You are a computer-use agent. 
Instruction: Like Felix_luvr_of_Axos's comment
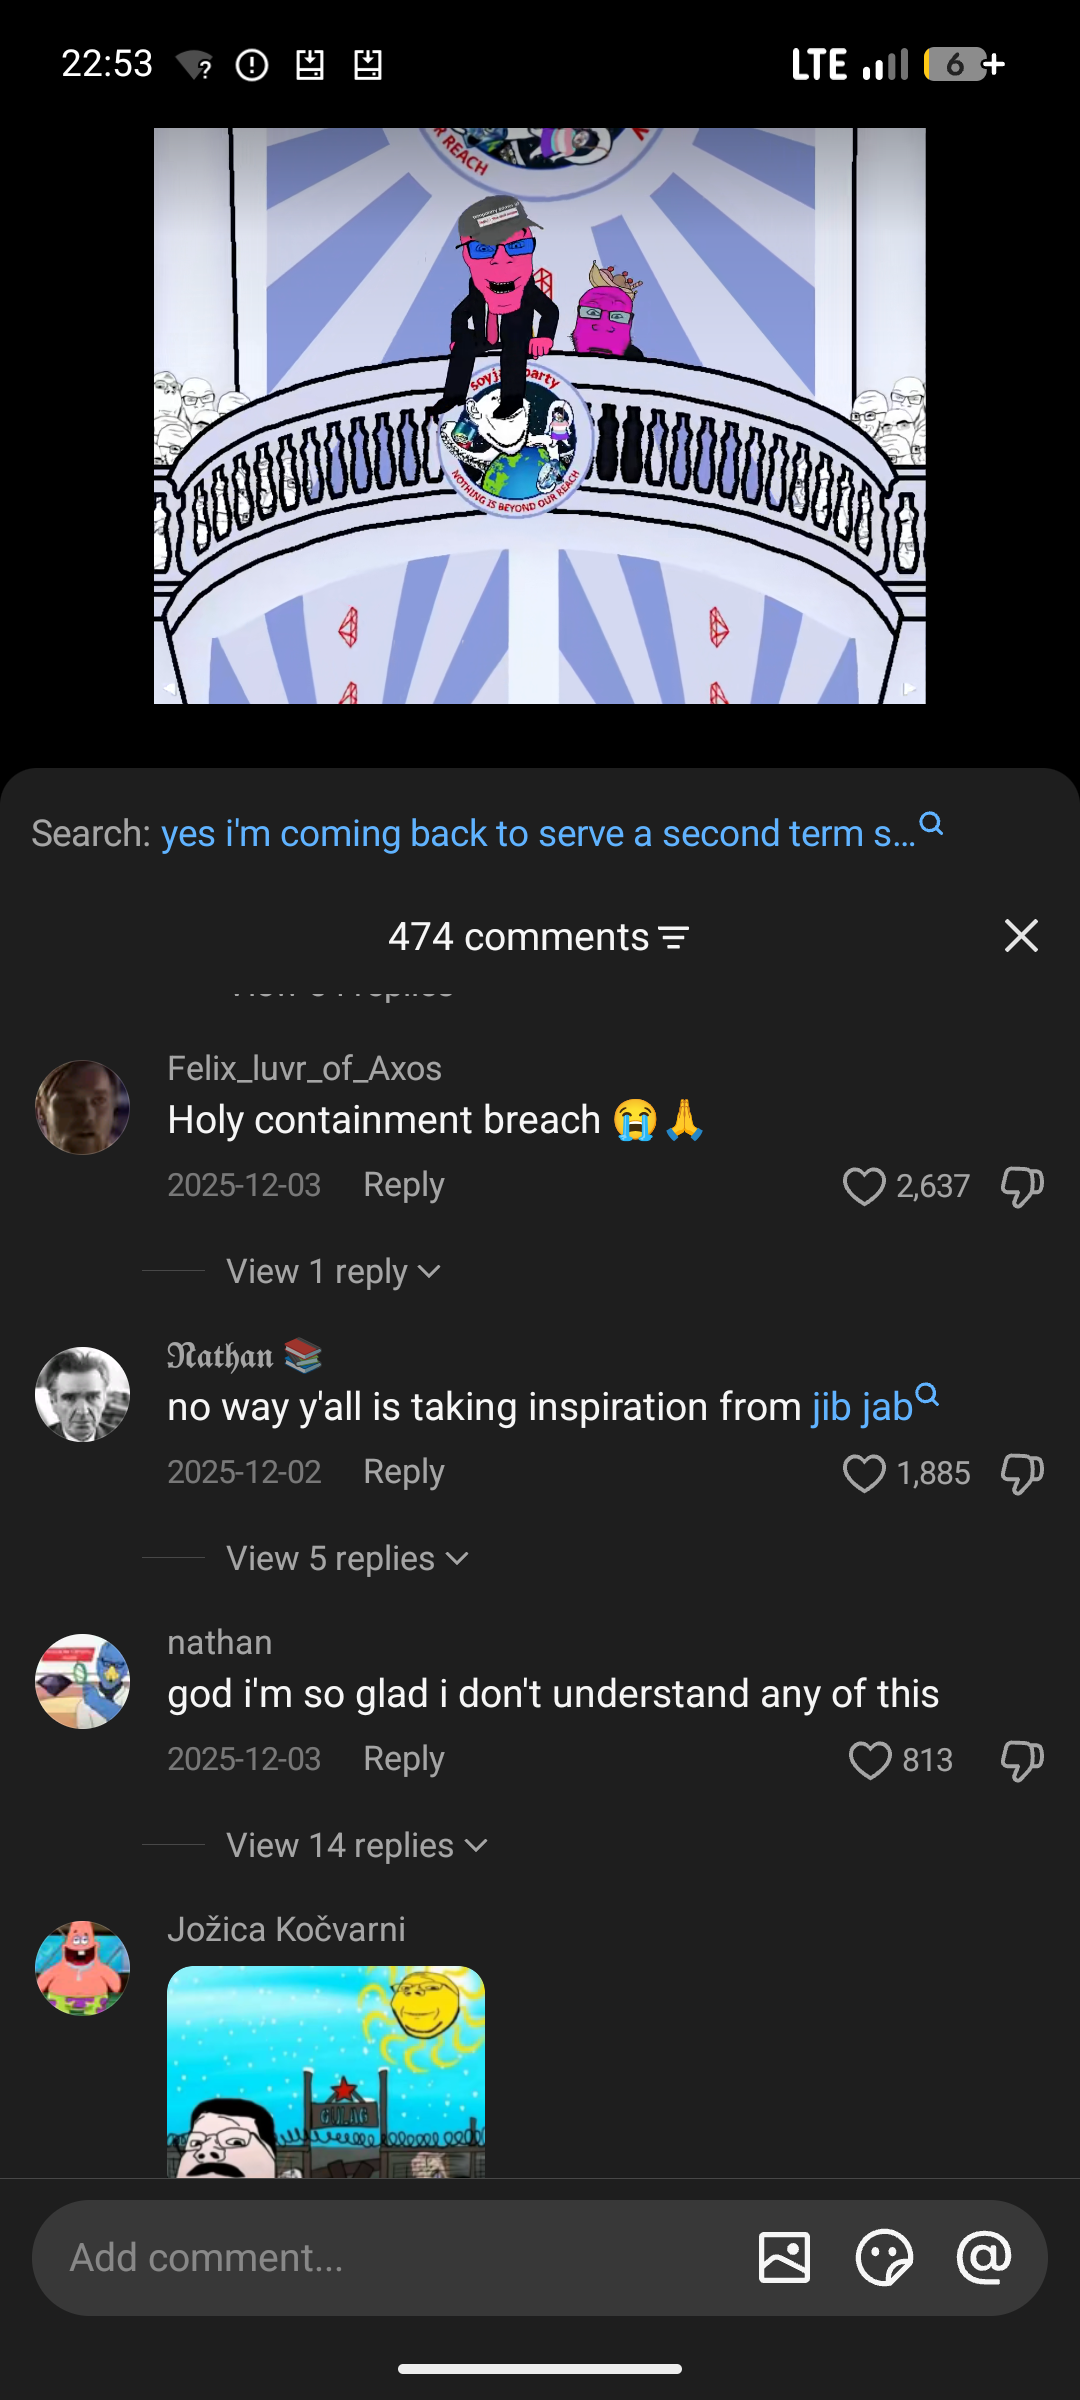tap(864, 1186)
